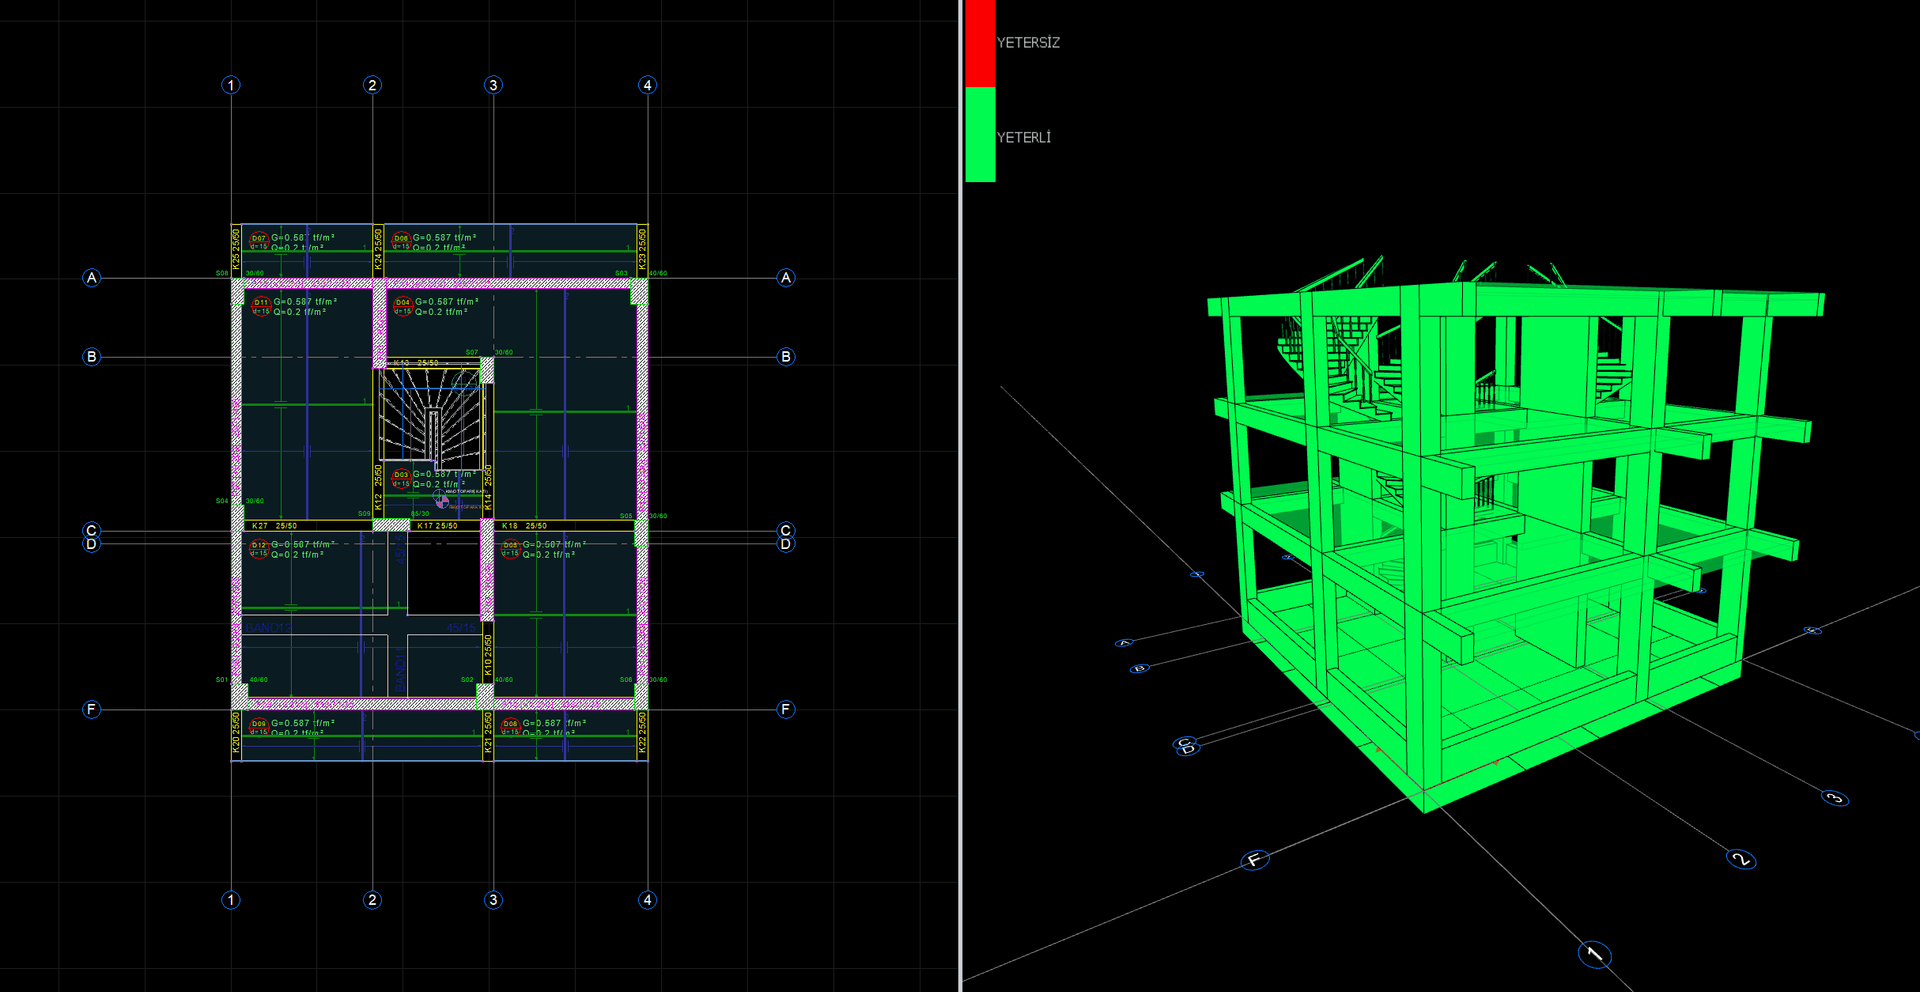Click the red YETERSİZ legend color swatch
This screenshot has height=992, width=1920.
coord(980,43)
